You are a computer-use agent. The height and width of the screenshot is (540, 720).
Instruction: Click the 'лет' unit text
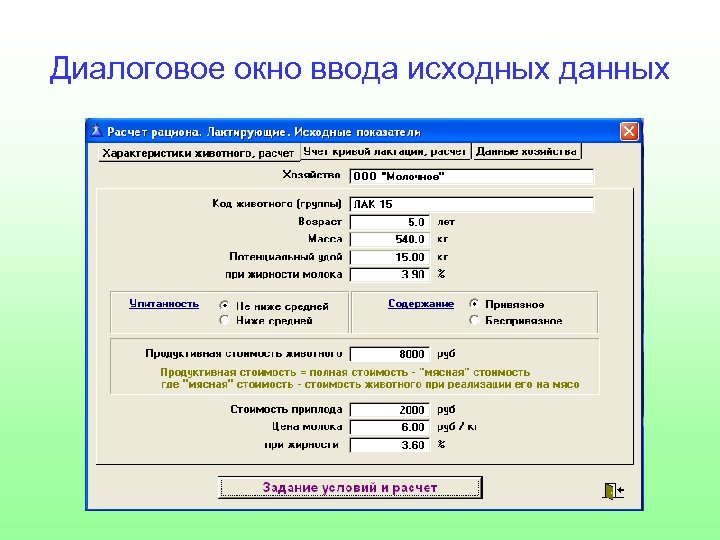tap(446, 221)
